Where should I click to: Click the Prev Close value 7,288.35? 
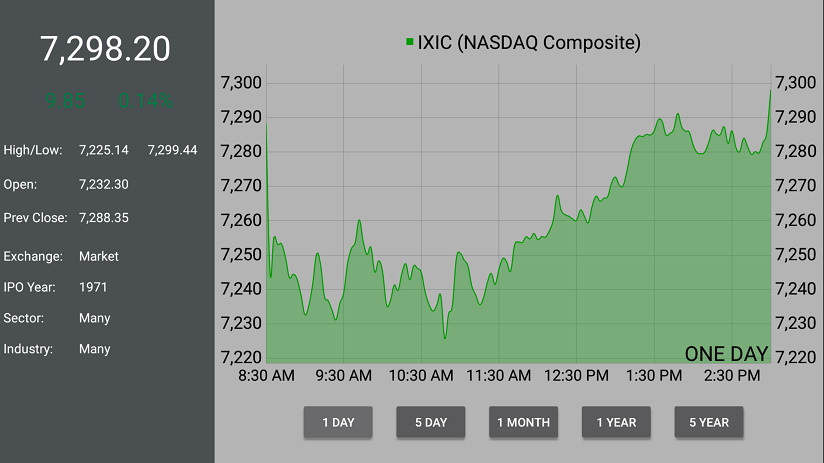104,217
